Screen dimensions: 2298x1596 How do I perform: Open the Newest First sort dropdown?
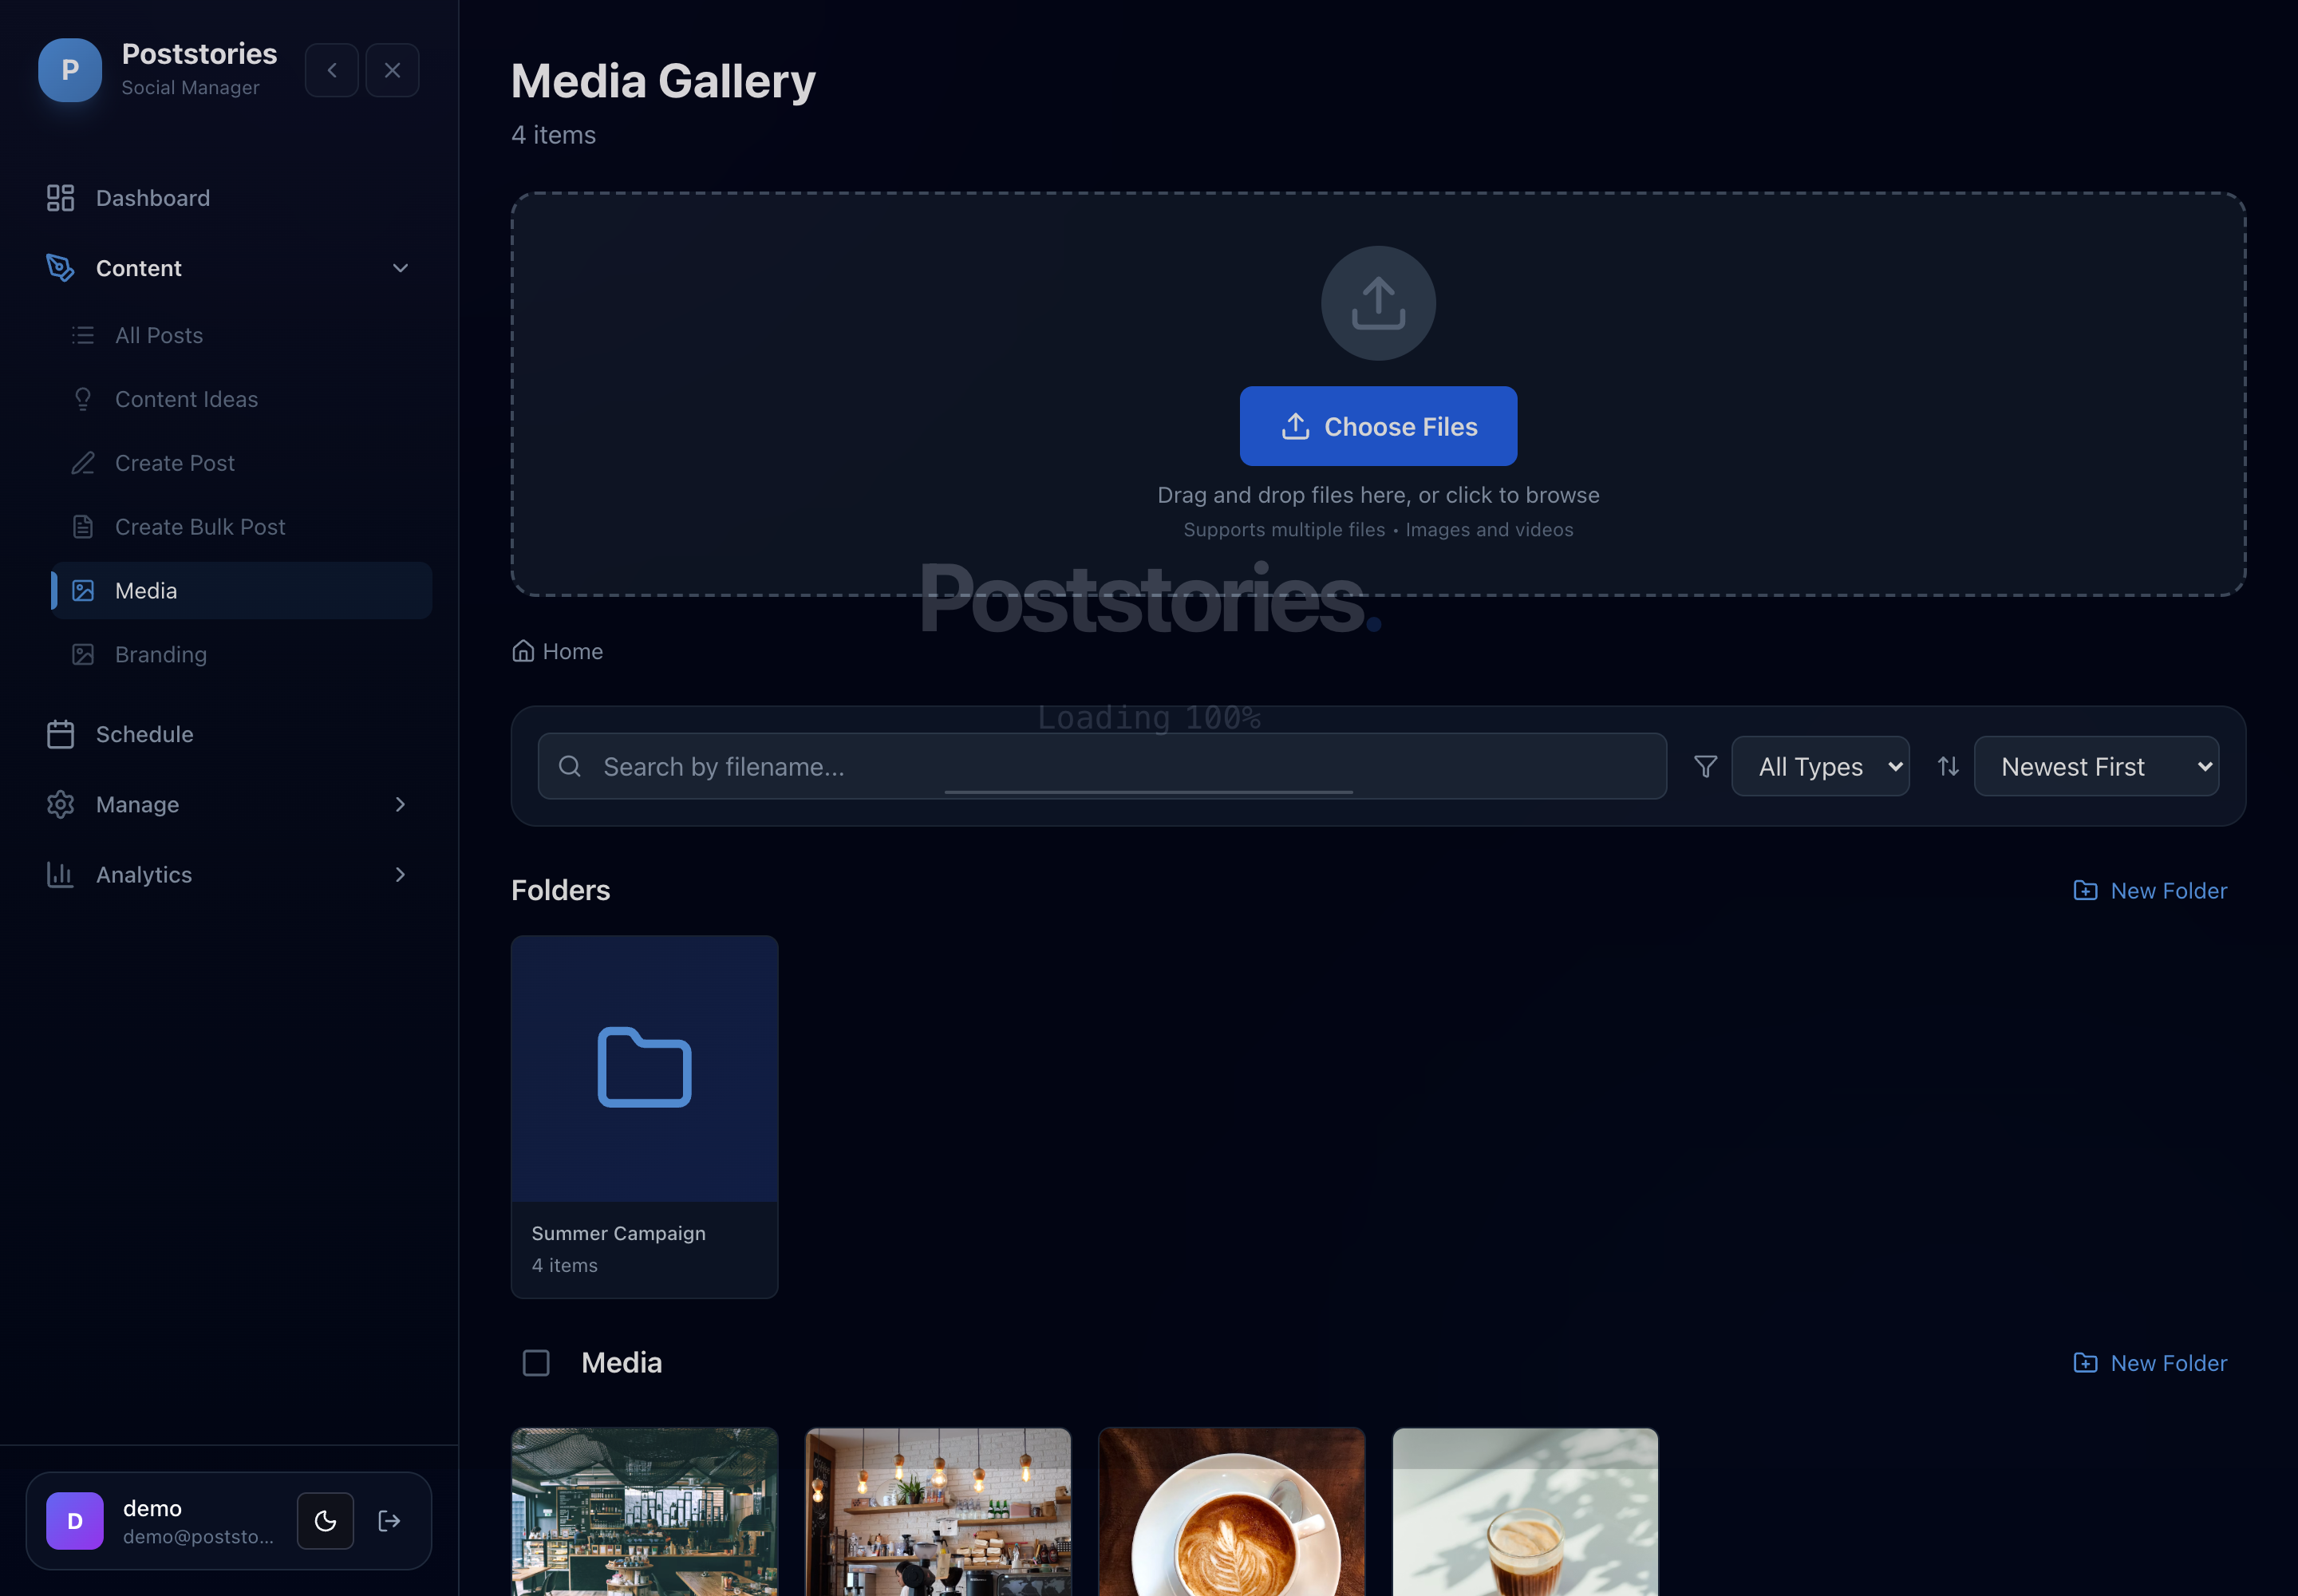click(2096, 766)
